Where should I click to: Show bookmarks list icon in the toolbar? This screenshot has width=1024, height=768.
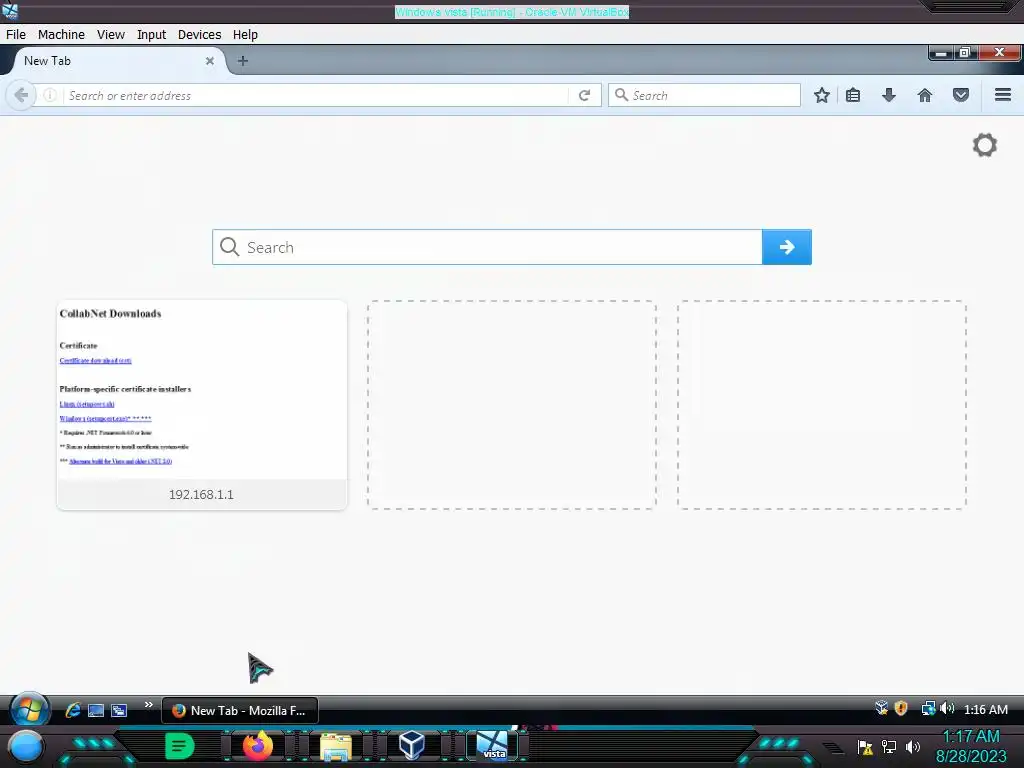click(x=853, y=95)
